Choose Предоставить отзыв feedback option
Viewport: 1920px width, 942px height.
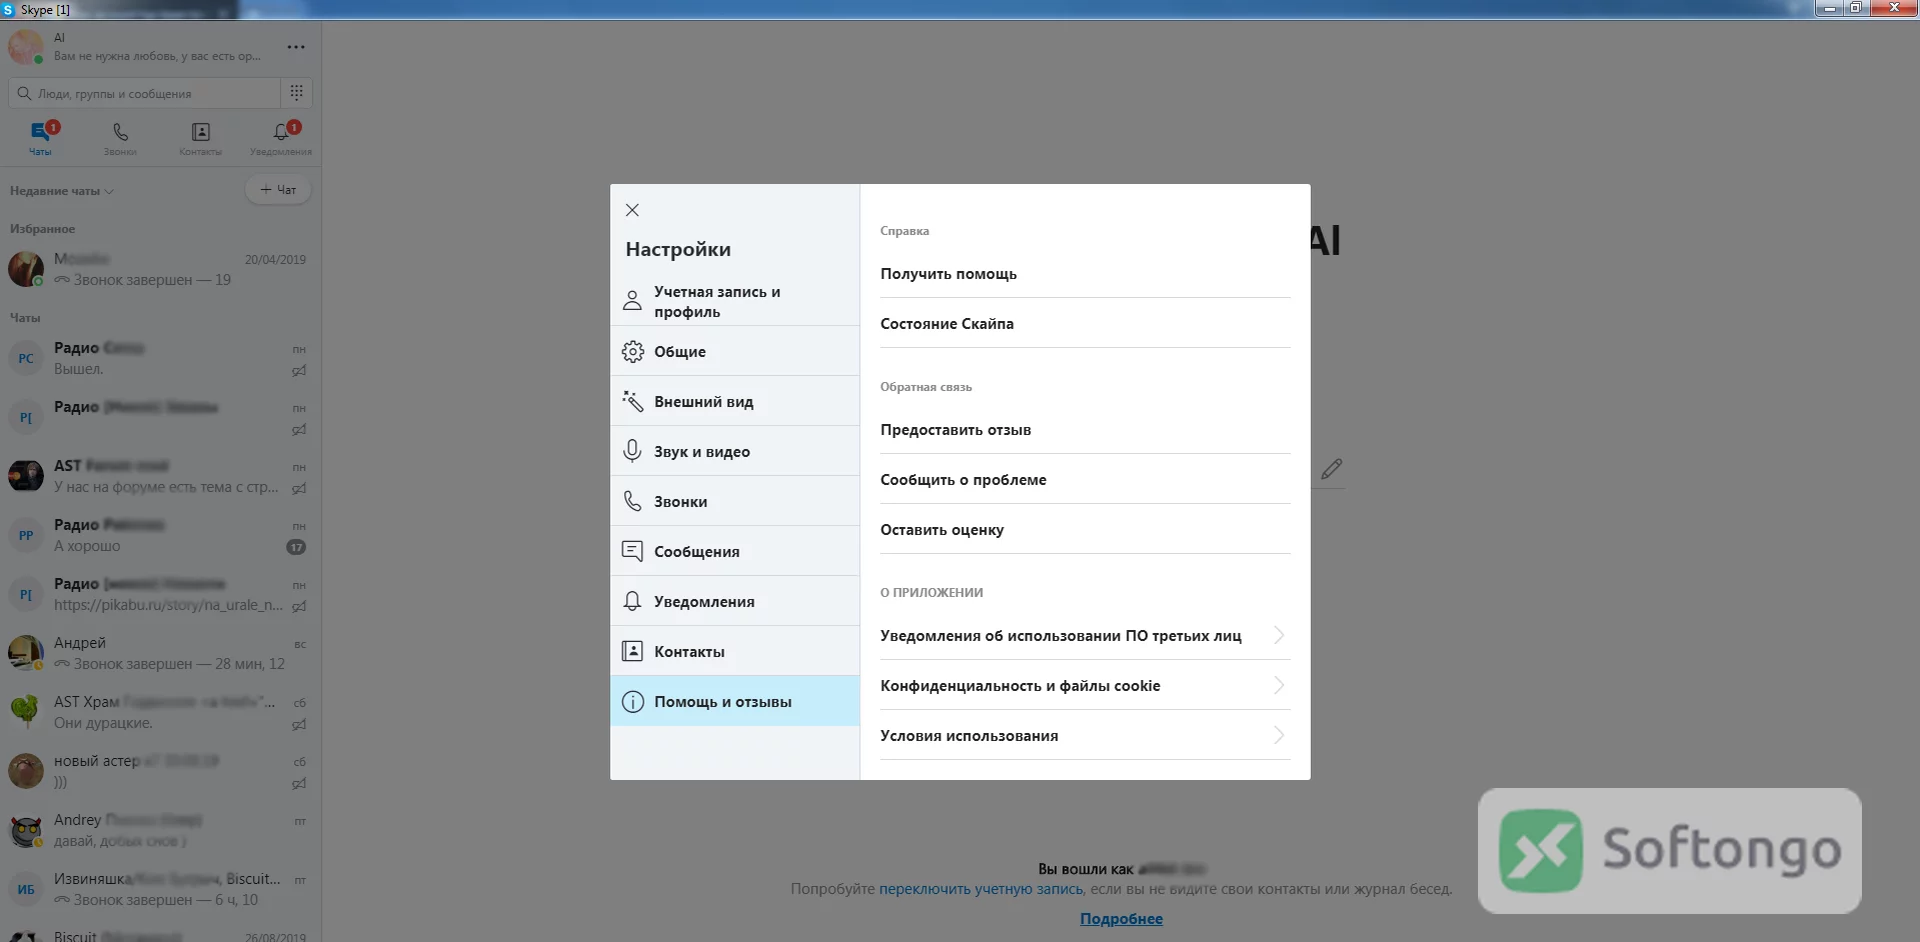point(1085,429)
